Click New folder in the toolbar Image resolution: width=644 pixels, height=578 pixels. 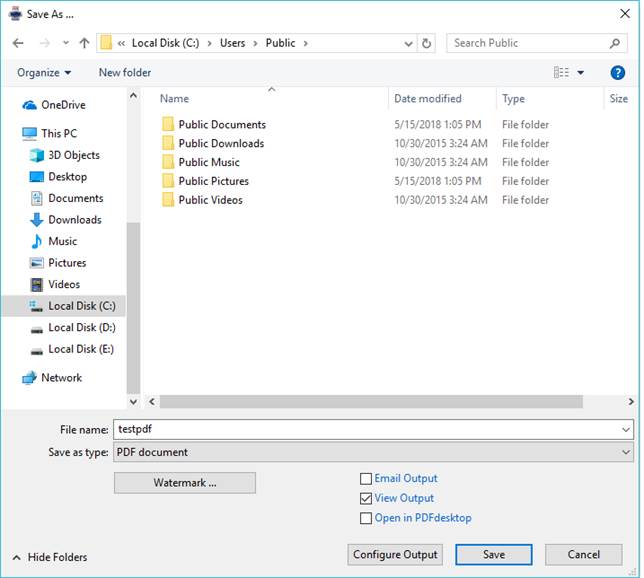coord(125,73)
